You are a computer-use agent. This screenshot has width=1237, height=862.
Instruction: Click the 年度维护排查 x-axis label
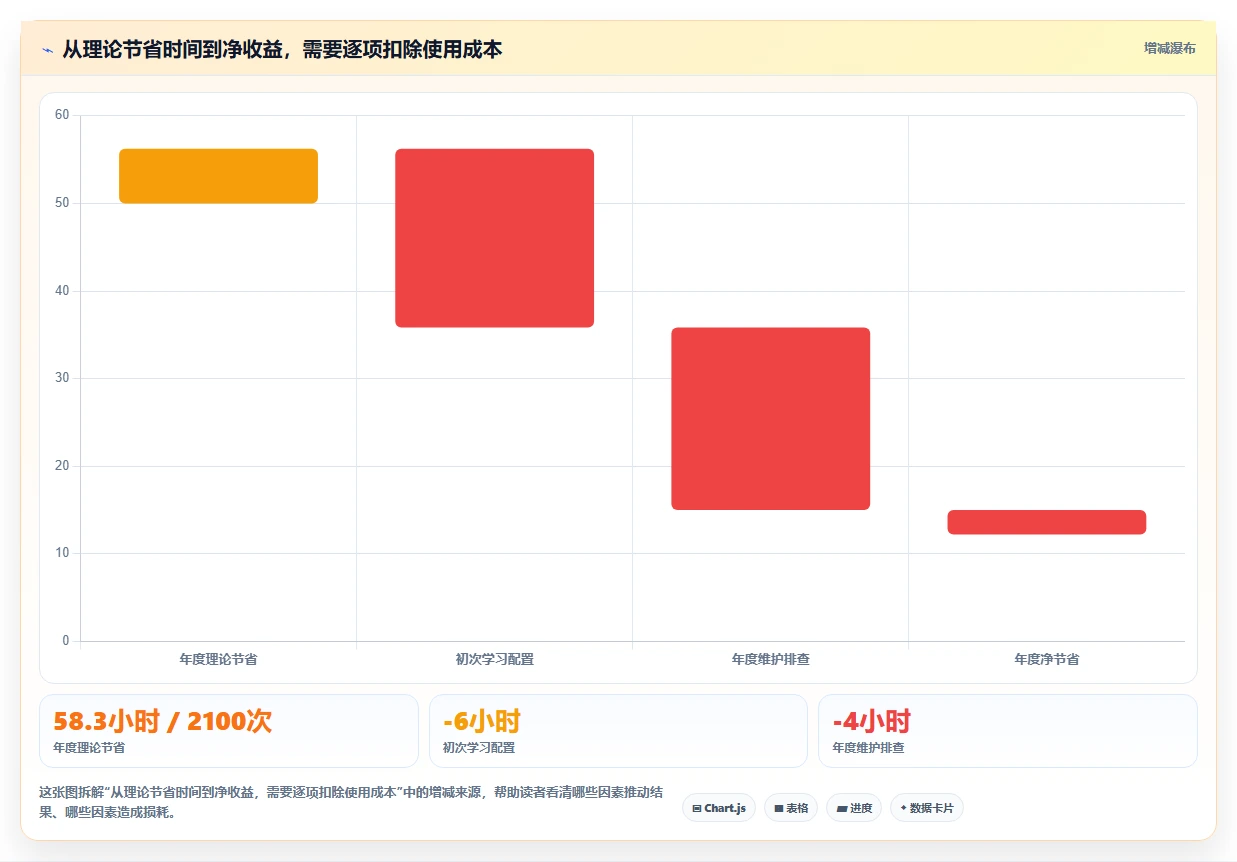pos(770,659)
